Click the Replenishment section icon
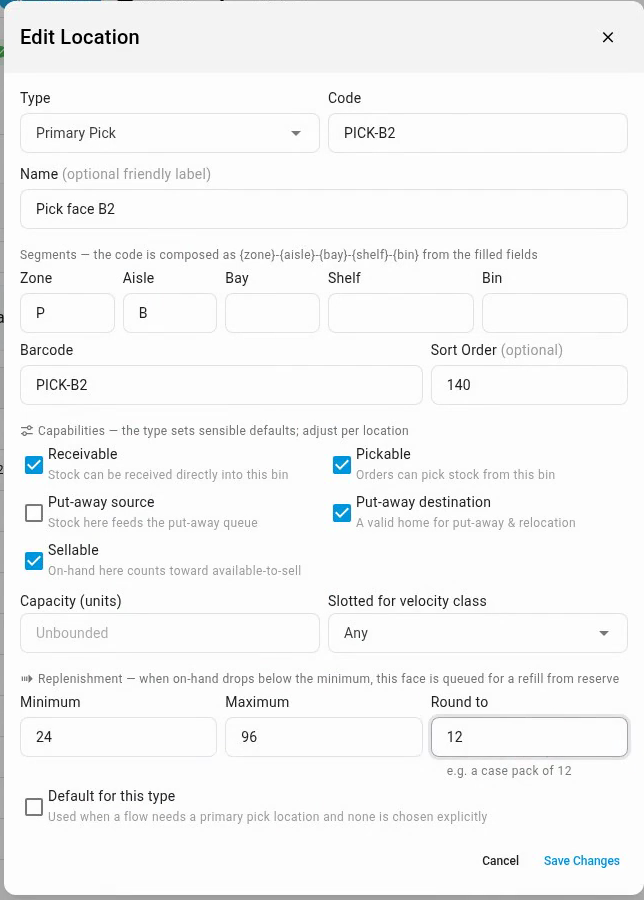The width and height of the screenshot is (644, 900). [x=27, y=678]
